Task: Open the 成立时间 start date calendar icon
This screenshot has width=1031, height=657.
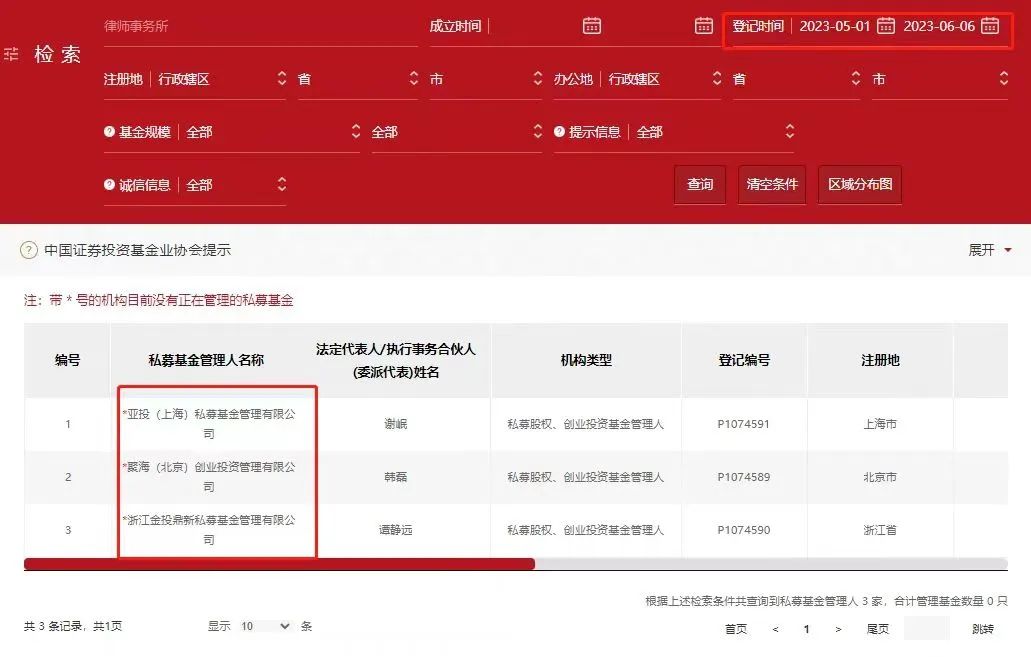Action: click(x=592, y=26)
